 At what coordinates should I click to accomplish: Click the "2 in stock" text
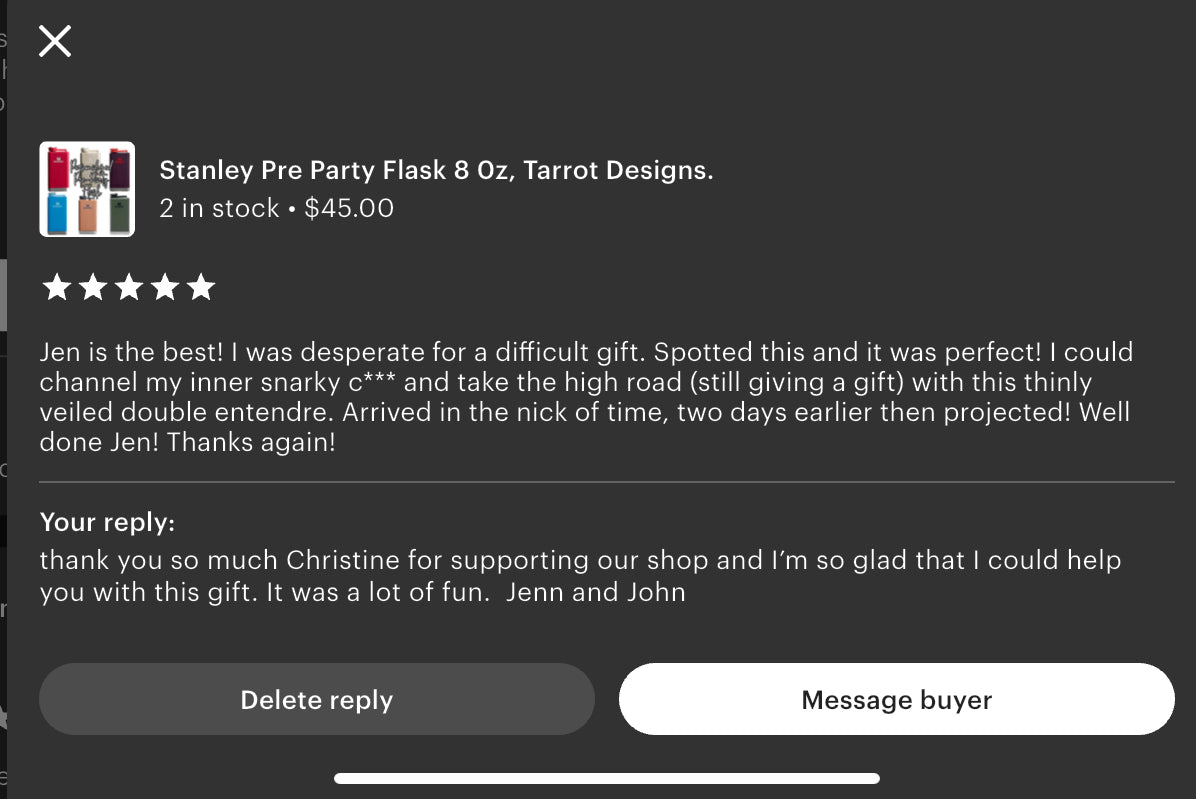(219, 208)
